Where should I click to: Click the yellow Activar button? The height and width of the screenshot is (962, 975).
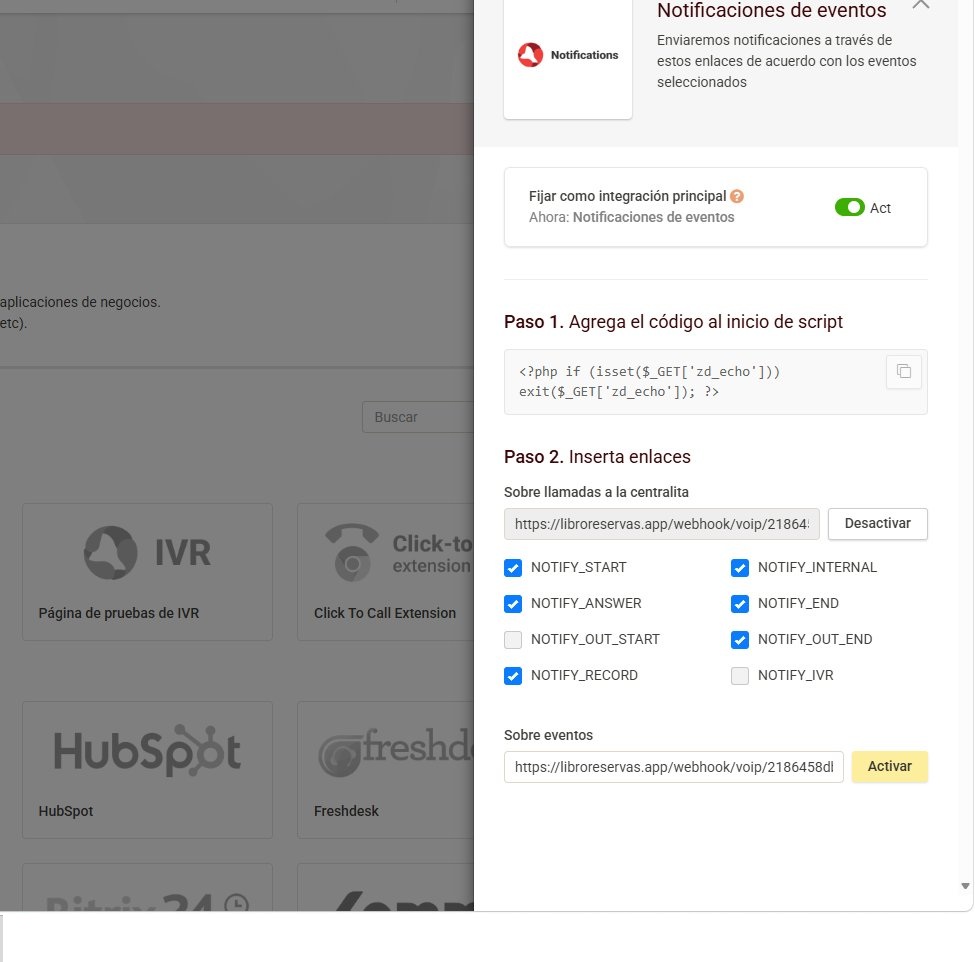click(x=889, y=766)
